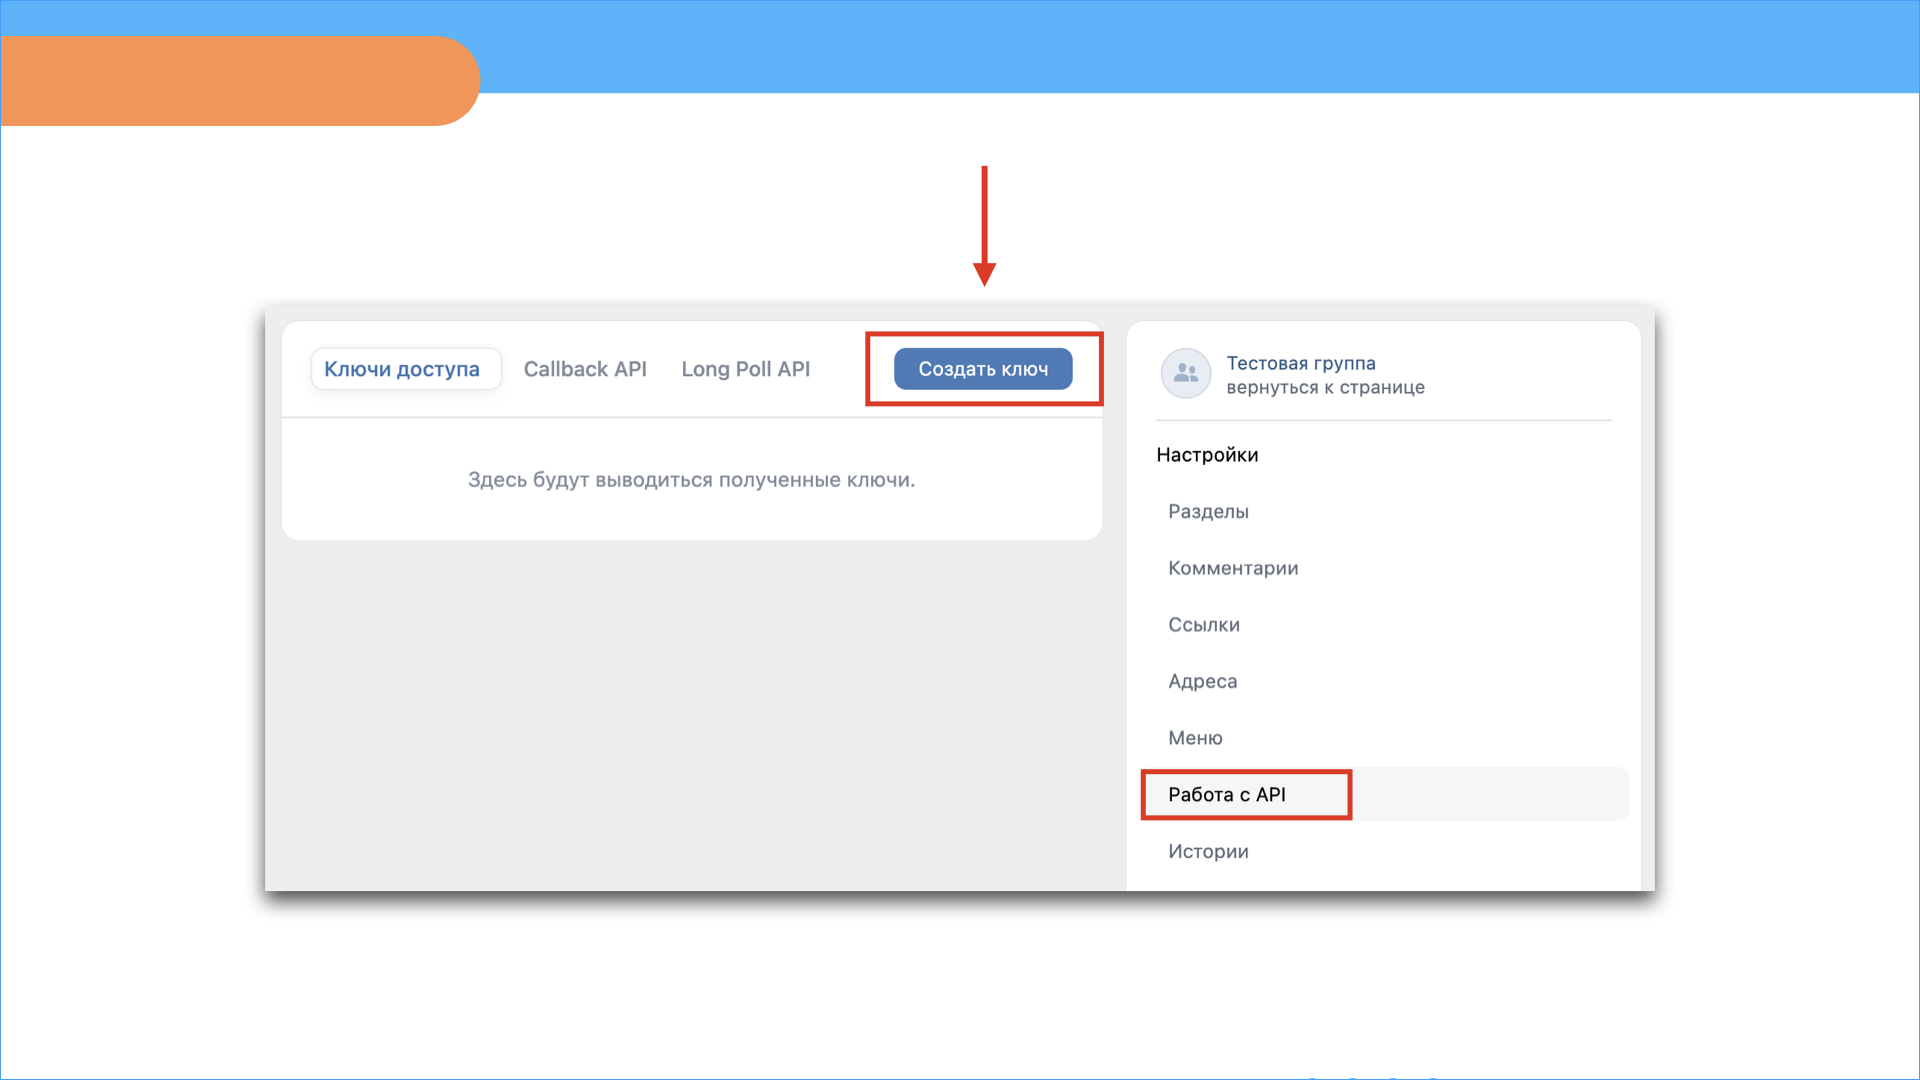Switch to the Callback API tab
1920x1080 pixels.
[585, 369]
